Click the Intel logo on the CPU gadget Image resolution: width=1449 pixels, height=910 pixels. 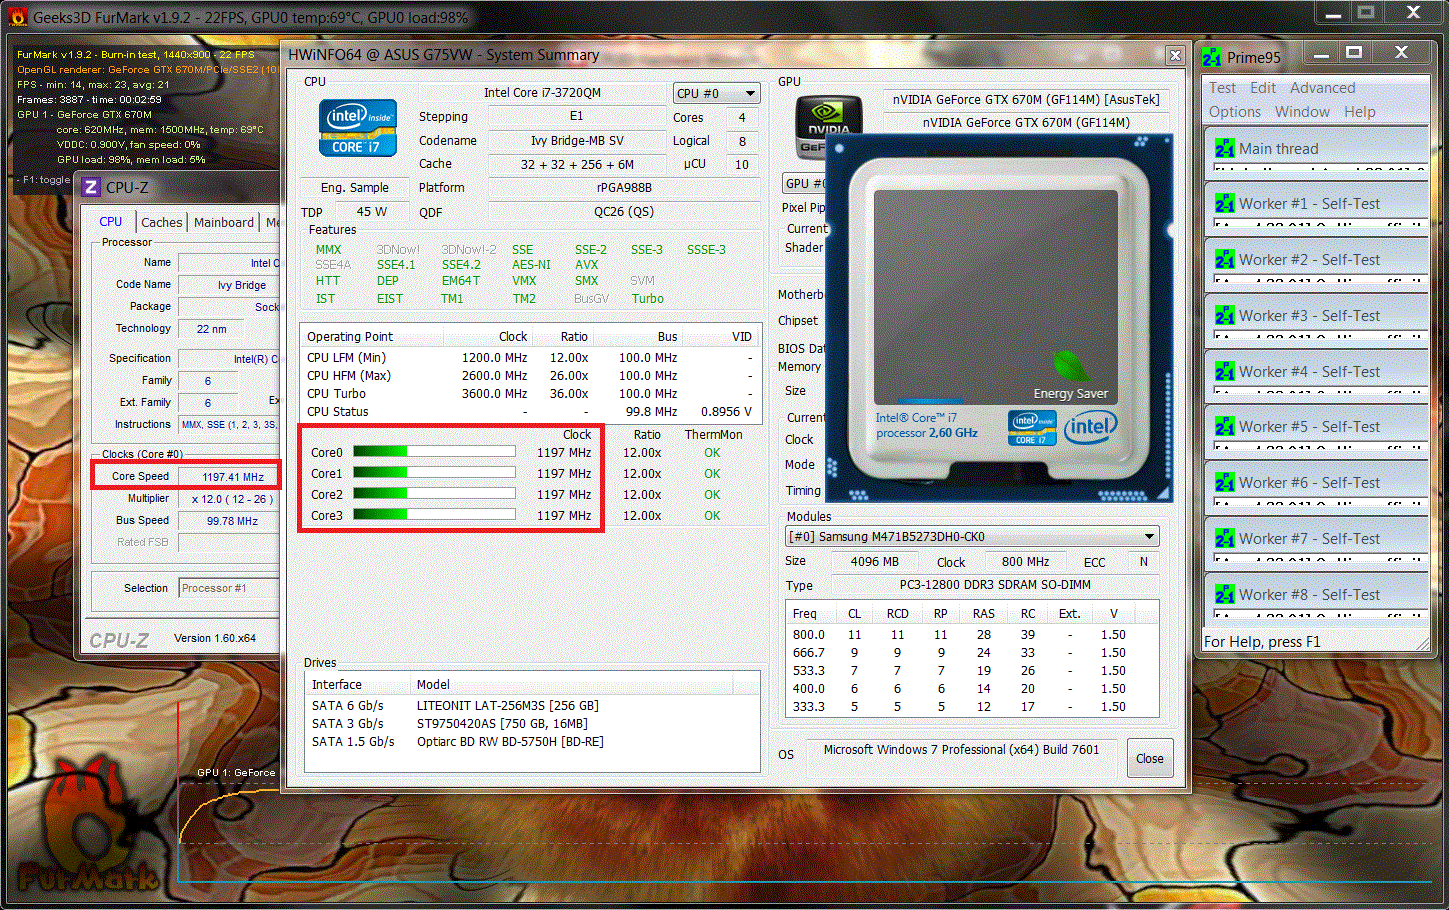click(1090, 428)
